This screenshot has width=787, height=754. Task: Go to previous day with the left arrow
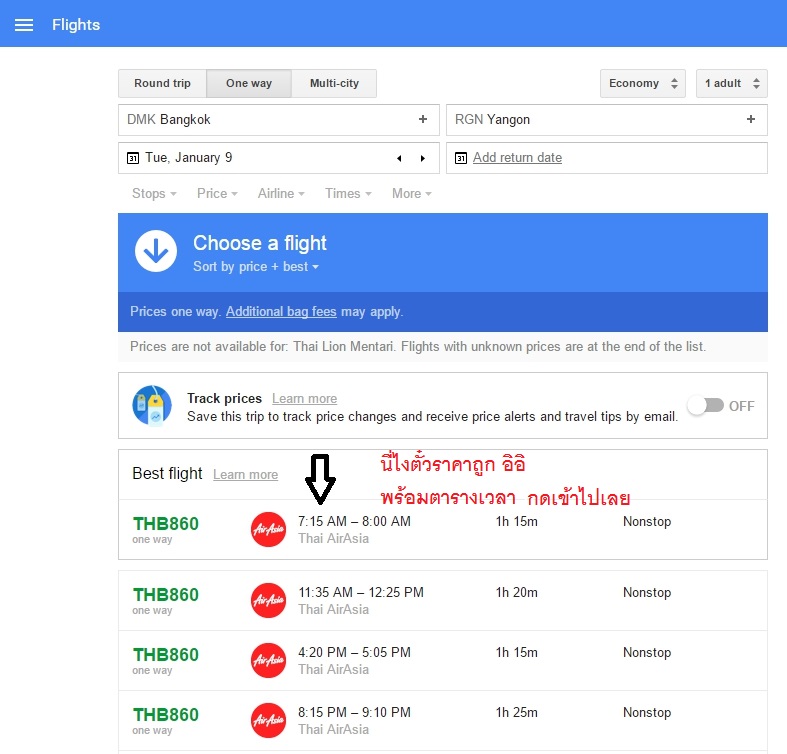(x=399, y=158)
